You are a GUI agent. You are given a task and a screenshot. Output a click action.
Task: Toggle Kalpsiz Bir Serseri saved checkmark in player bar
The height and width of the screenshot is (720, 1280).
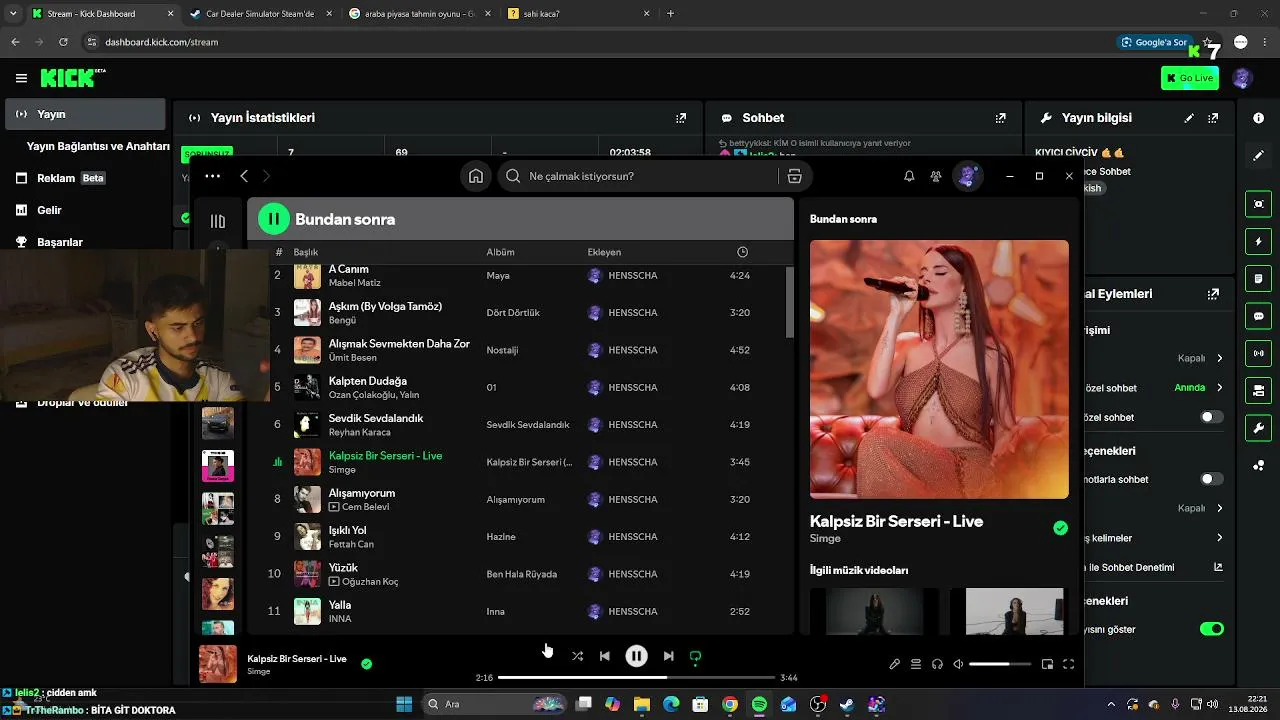coord(366,663)
